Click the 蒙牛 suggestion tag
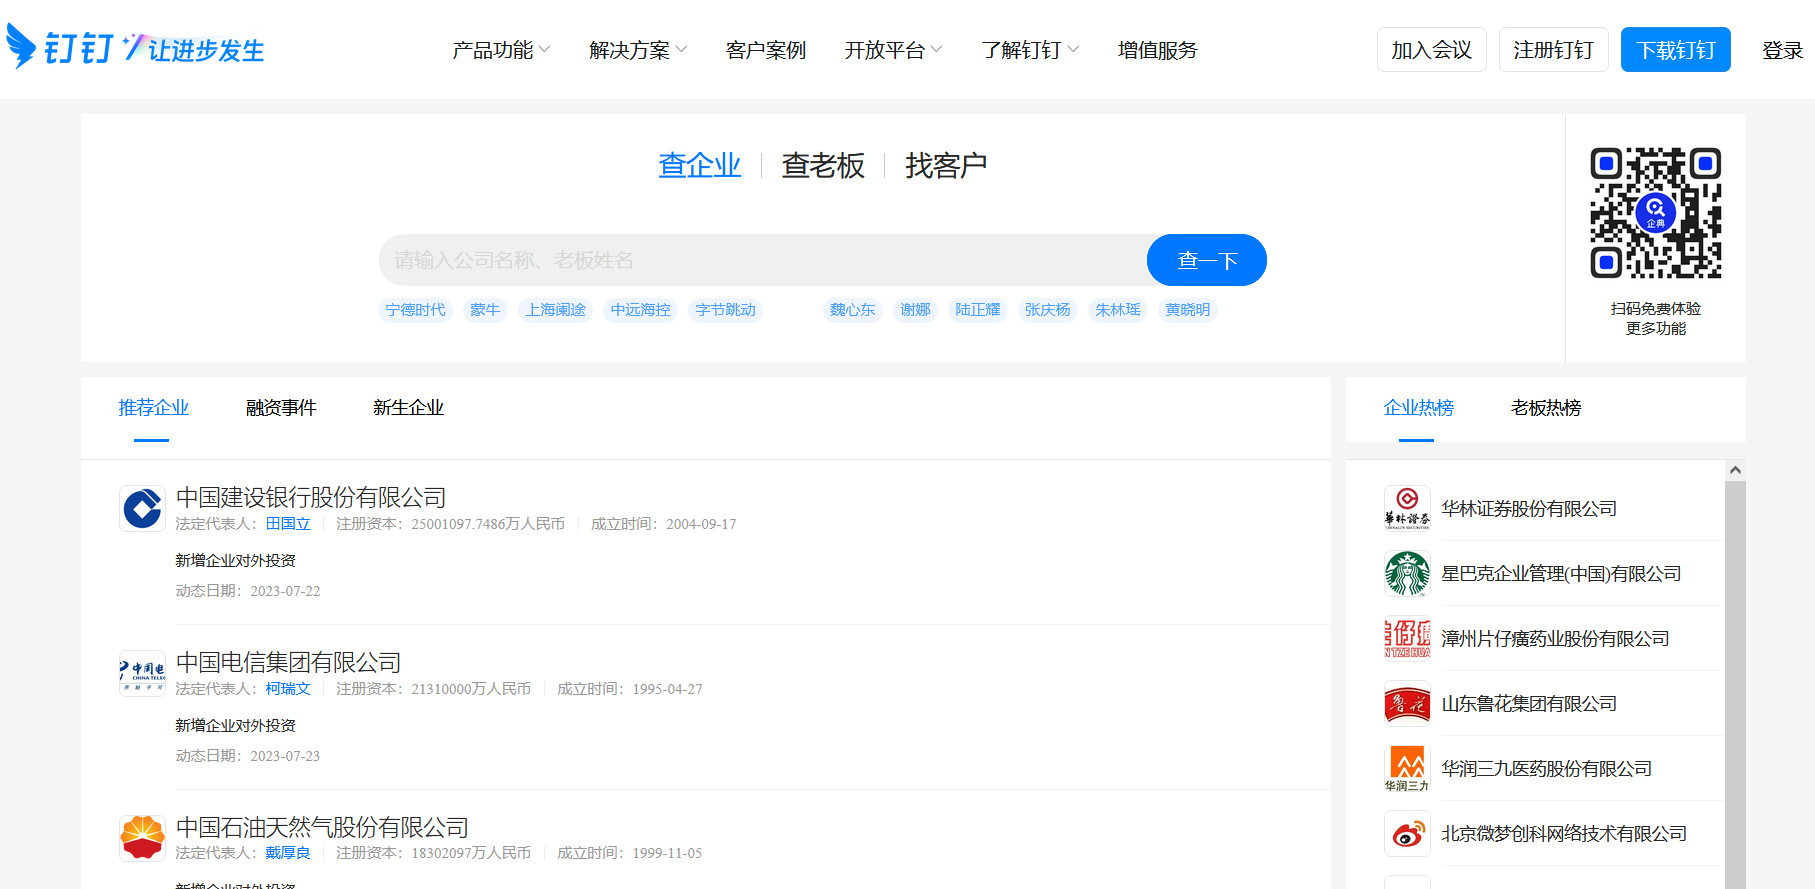The image size is (1815, 889). click(485, 310)
